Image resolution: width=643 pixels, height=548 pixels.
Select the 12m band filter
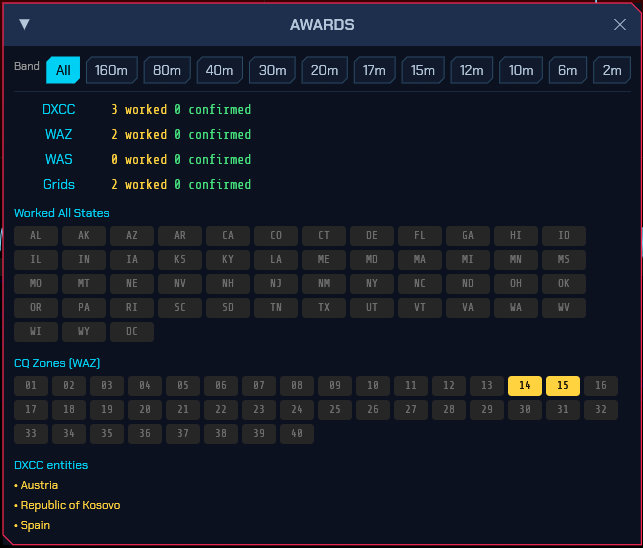coord(472,70)
